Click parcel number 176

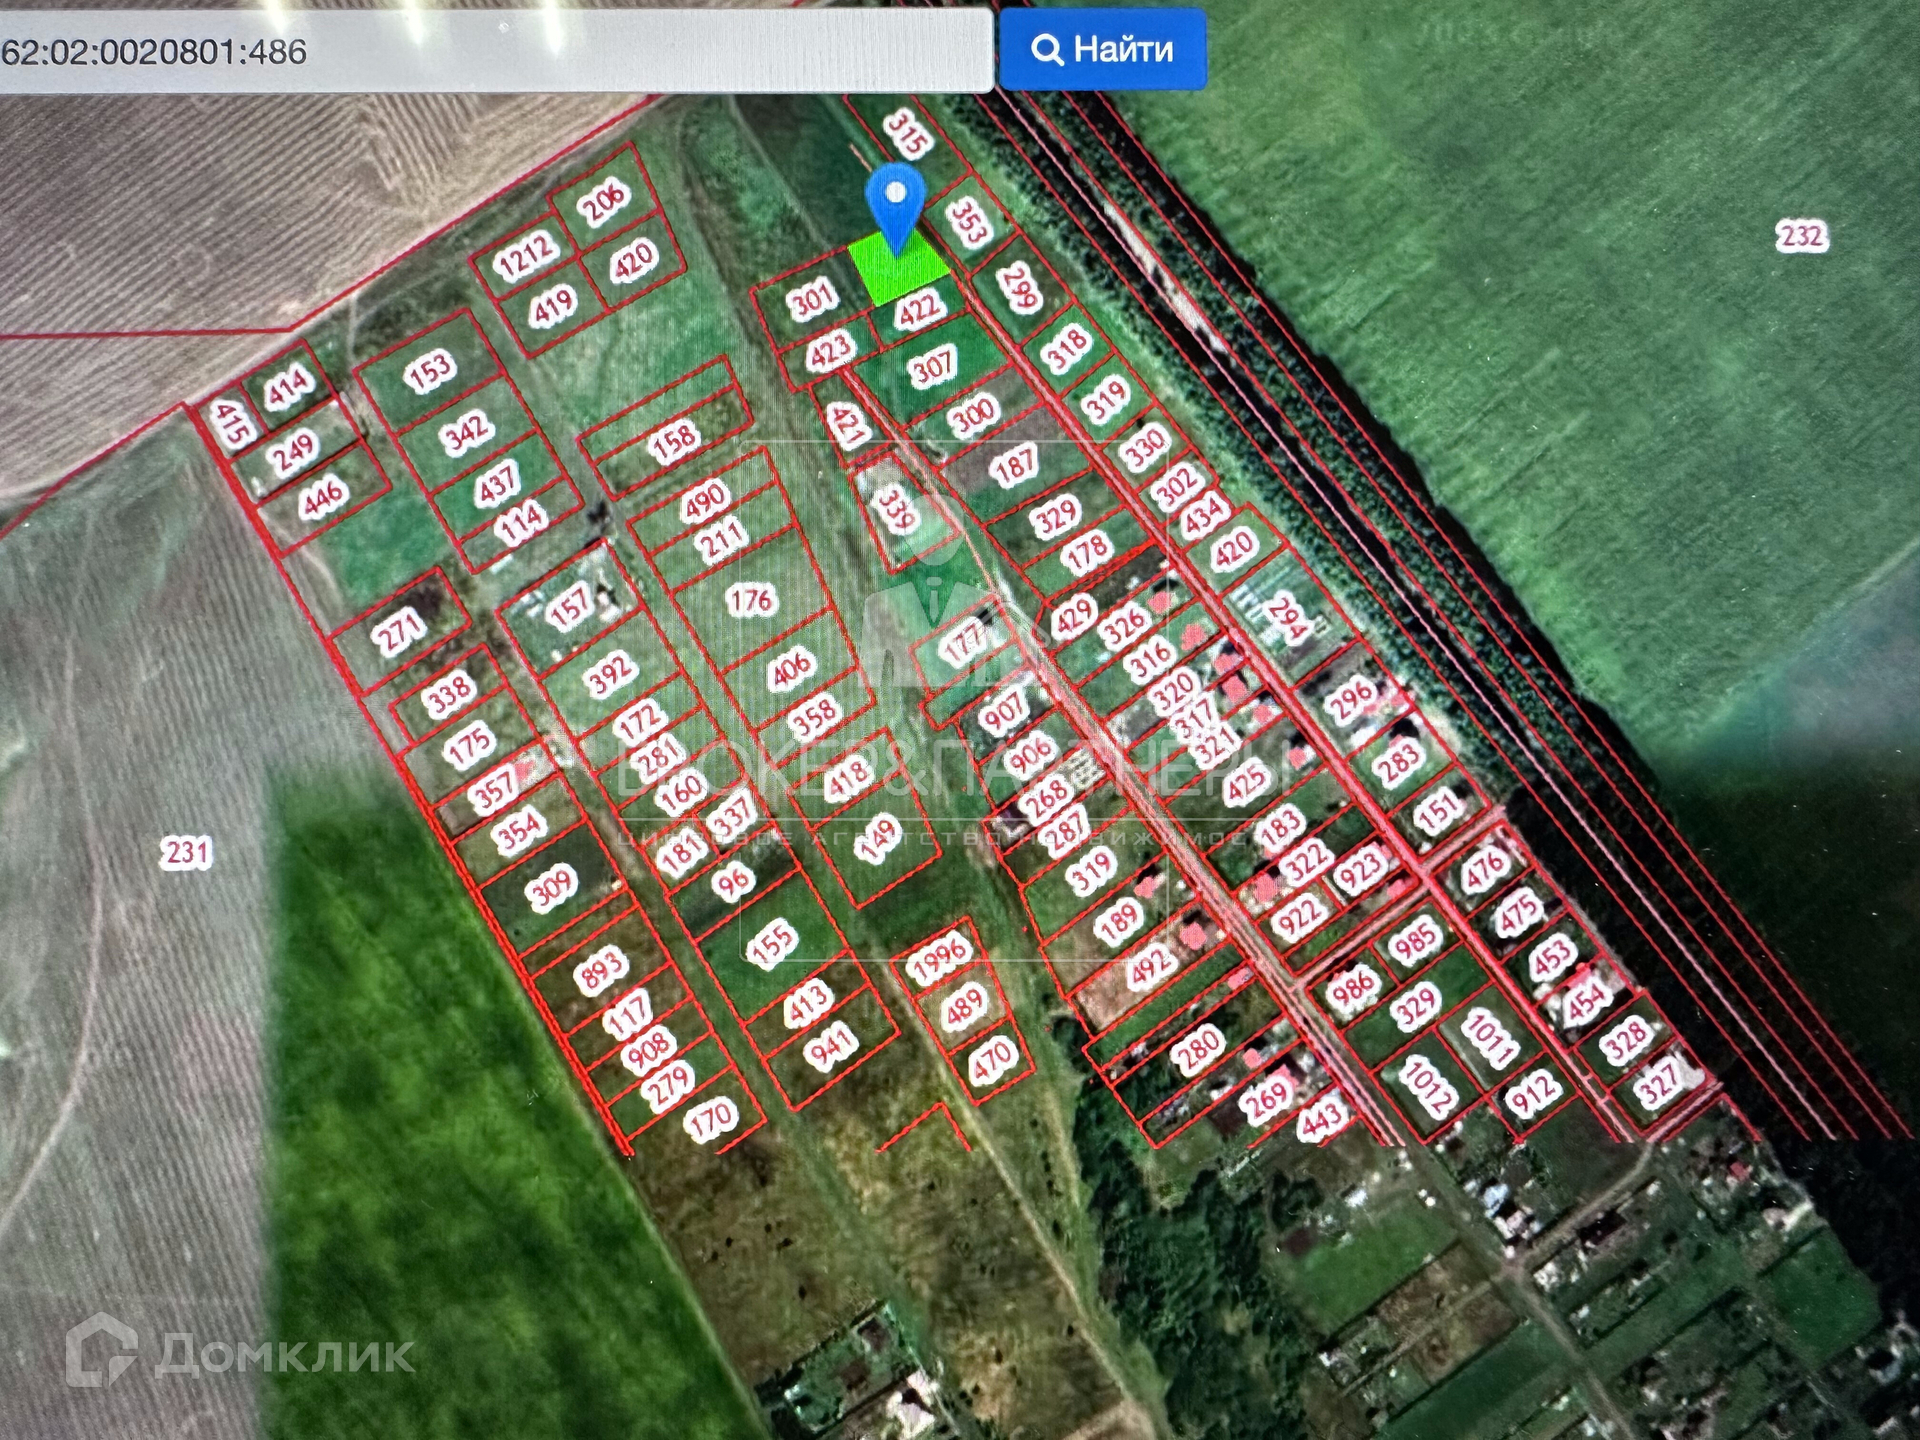coord(751,599)
